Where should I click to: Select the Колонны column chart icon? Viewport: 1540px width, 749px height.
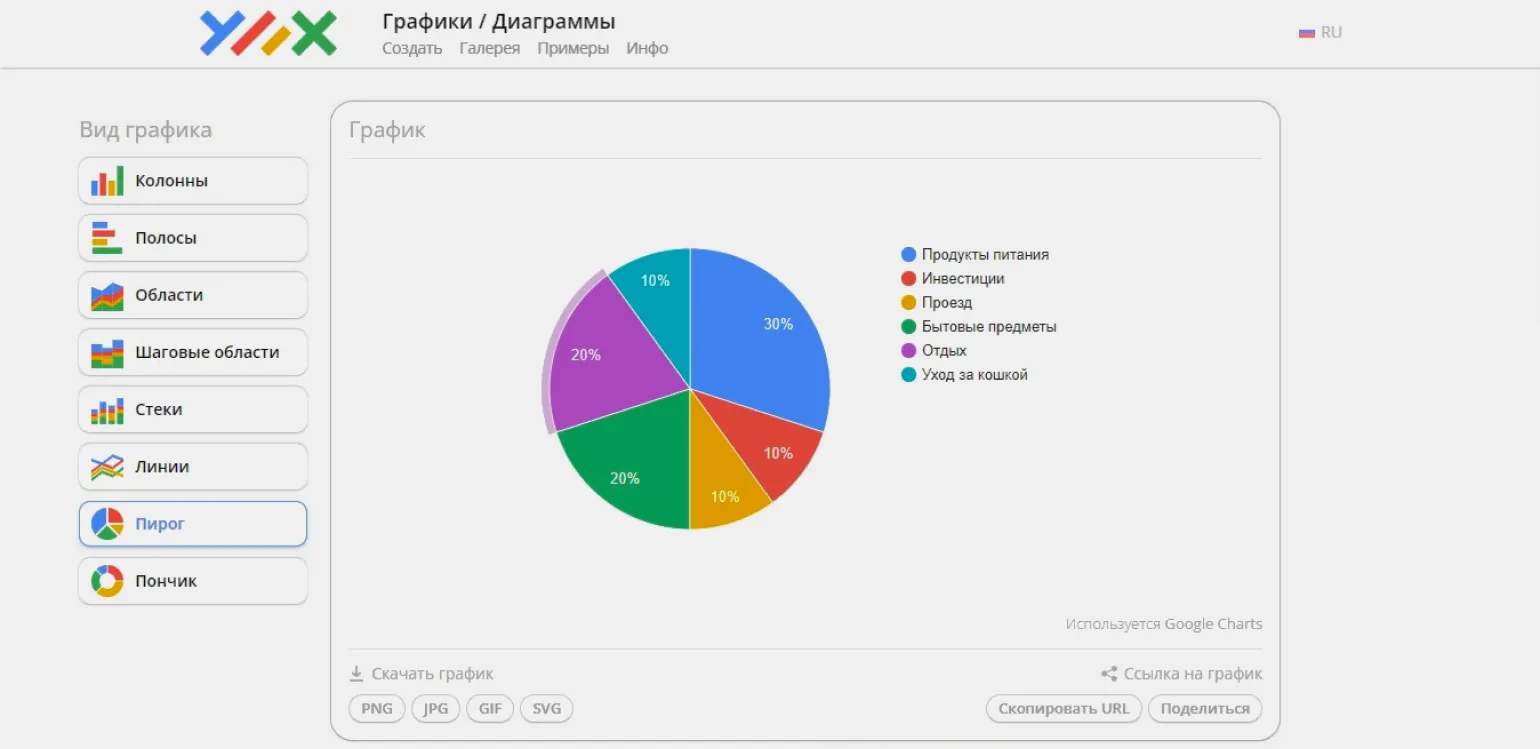[x=107, y=181]
